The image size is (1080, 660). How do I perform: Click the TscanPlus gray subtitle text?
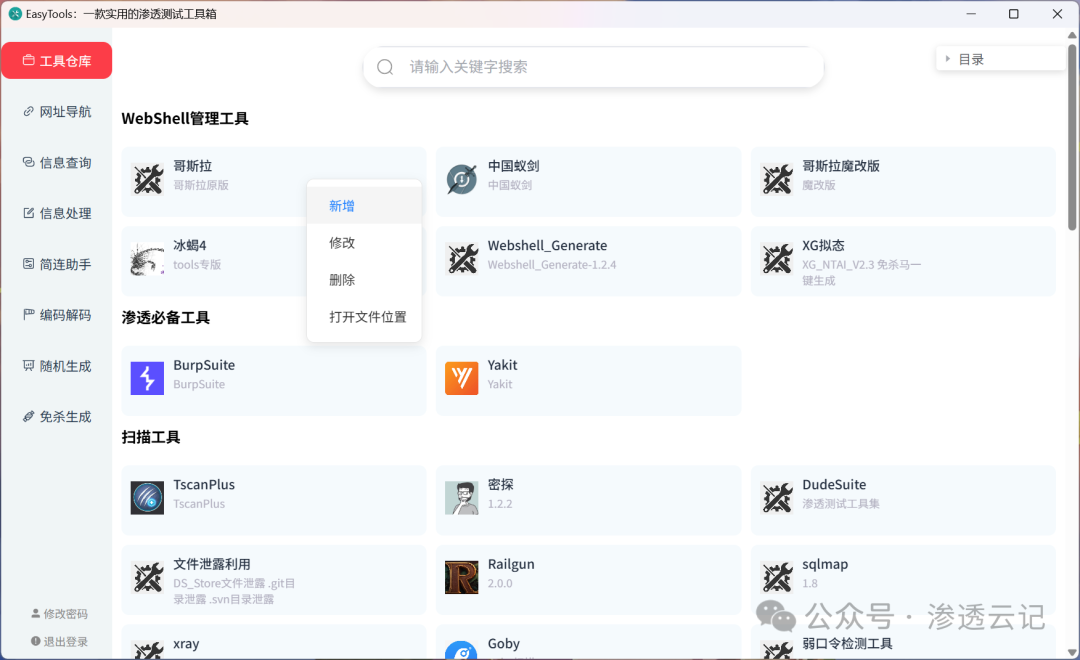tap(199, 504)
